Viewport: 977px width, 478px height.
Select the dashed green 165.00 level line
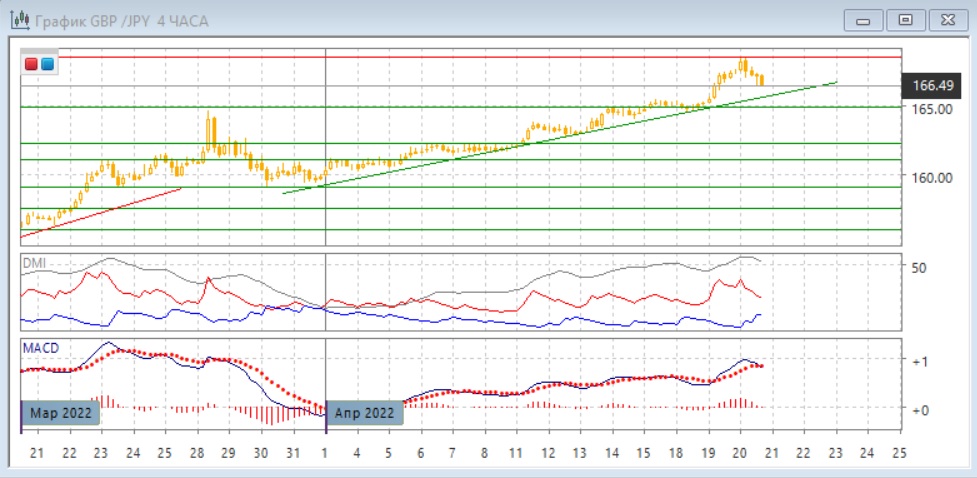(461, 107)
